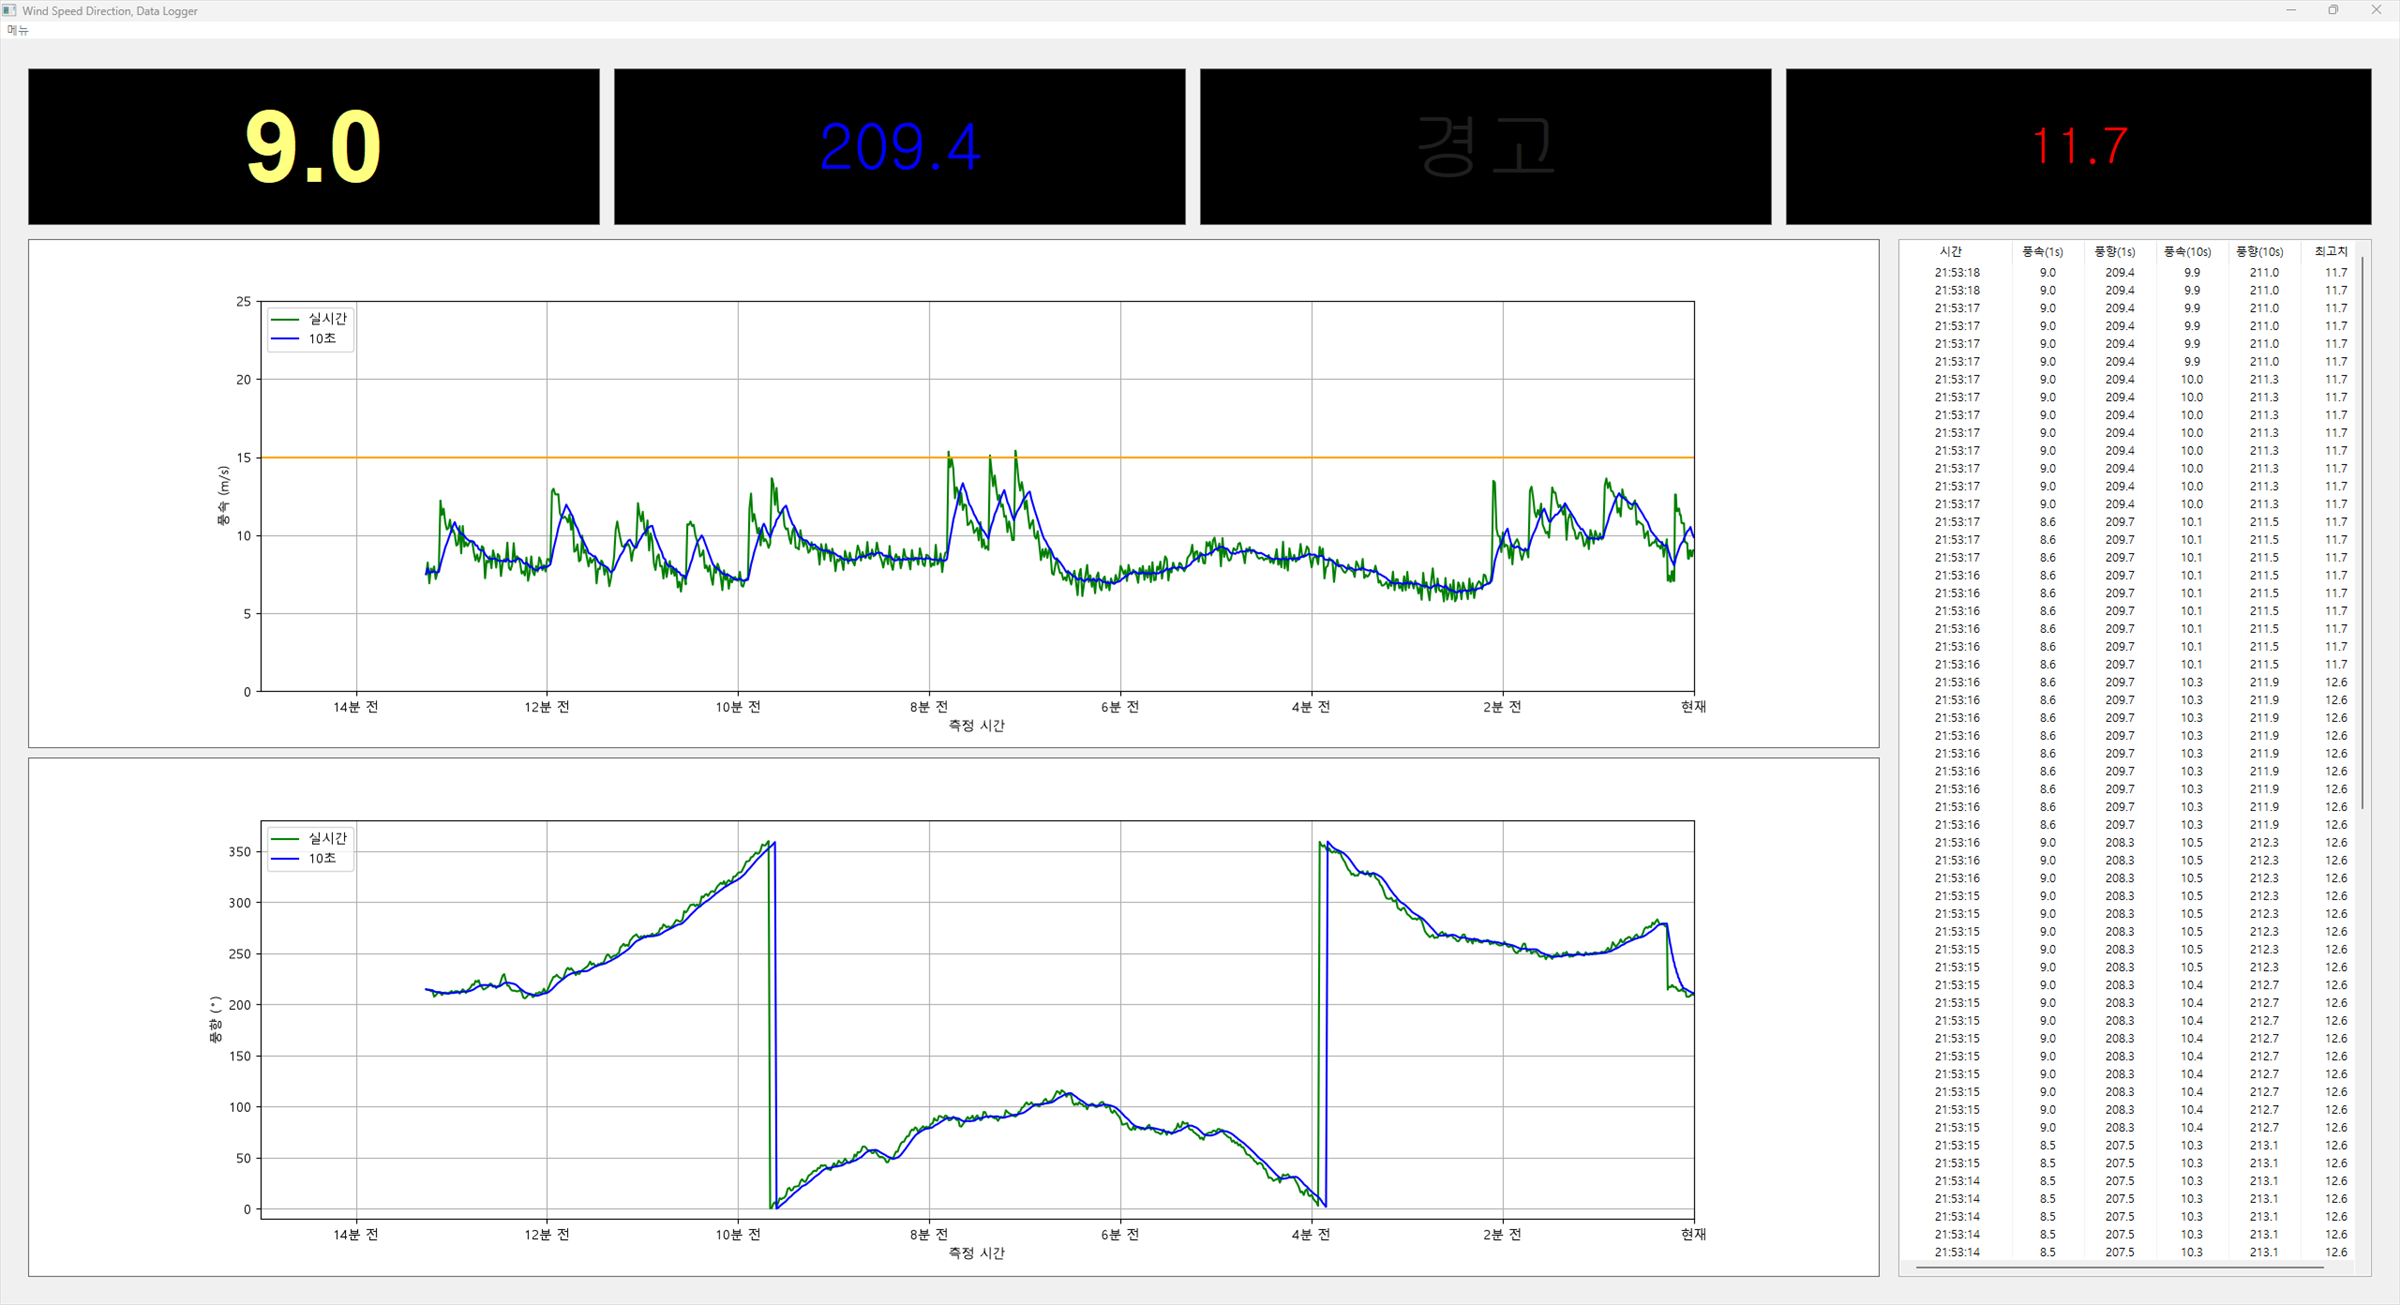The image size is (2400, 1305).
Task: Click the 현재 tick on the wind direction chart
Action: [x=1693, y=1235]
